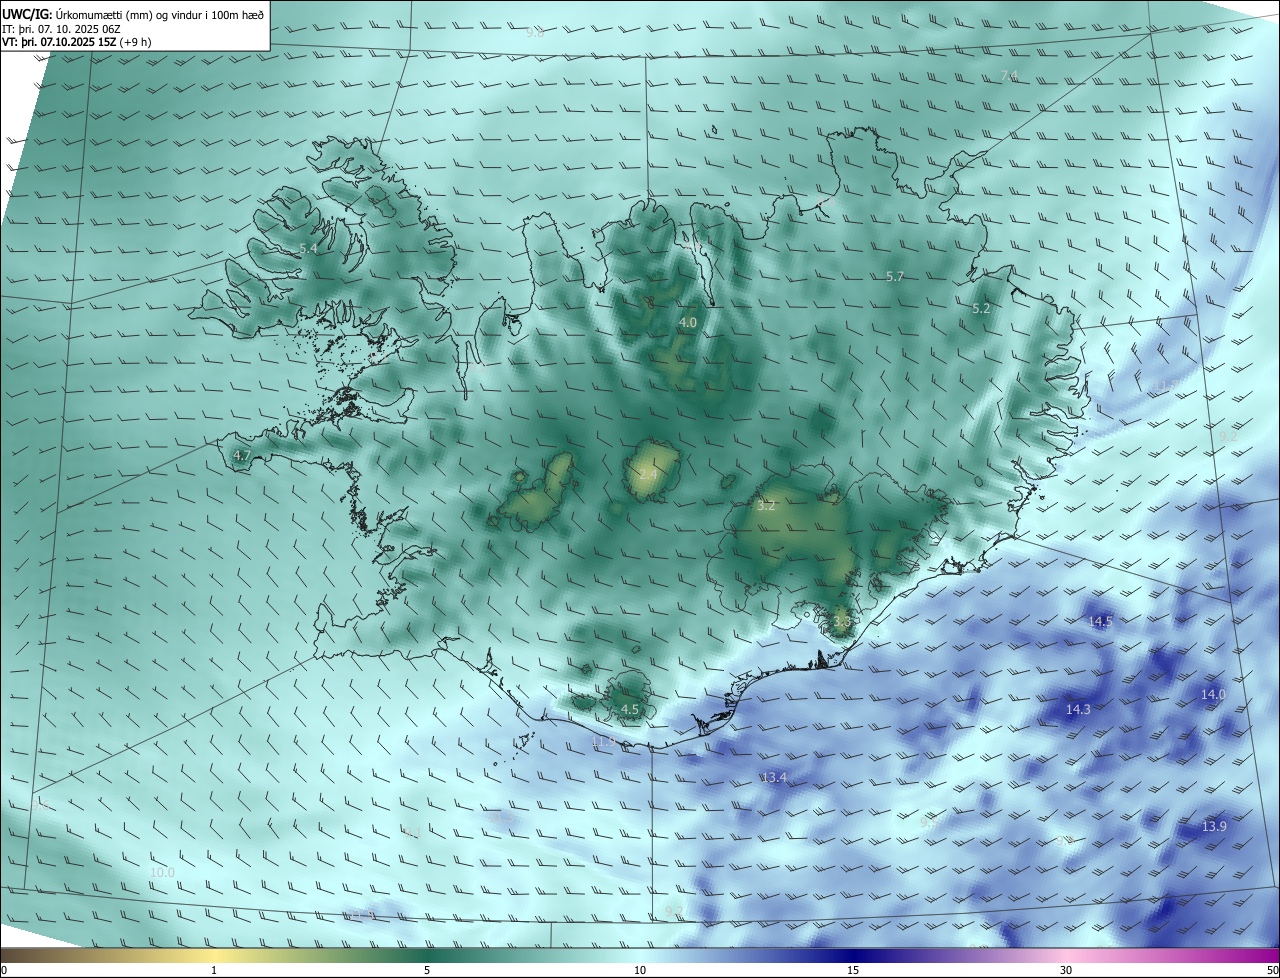
Task: Click the 10.0 value in the southwest sea
Action: click(162, 873)
